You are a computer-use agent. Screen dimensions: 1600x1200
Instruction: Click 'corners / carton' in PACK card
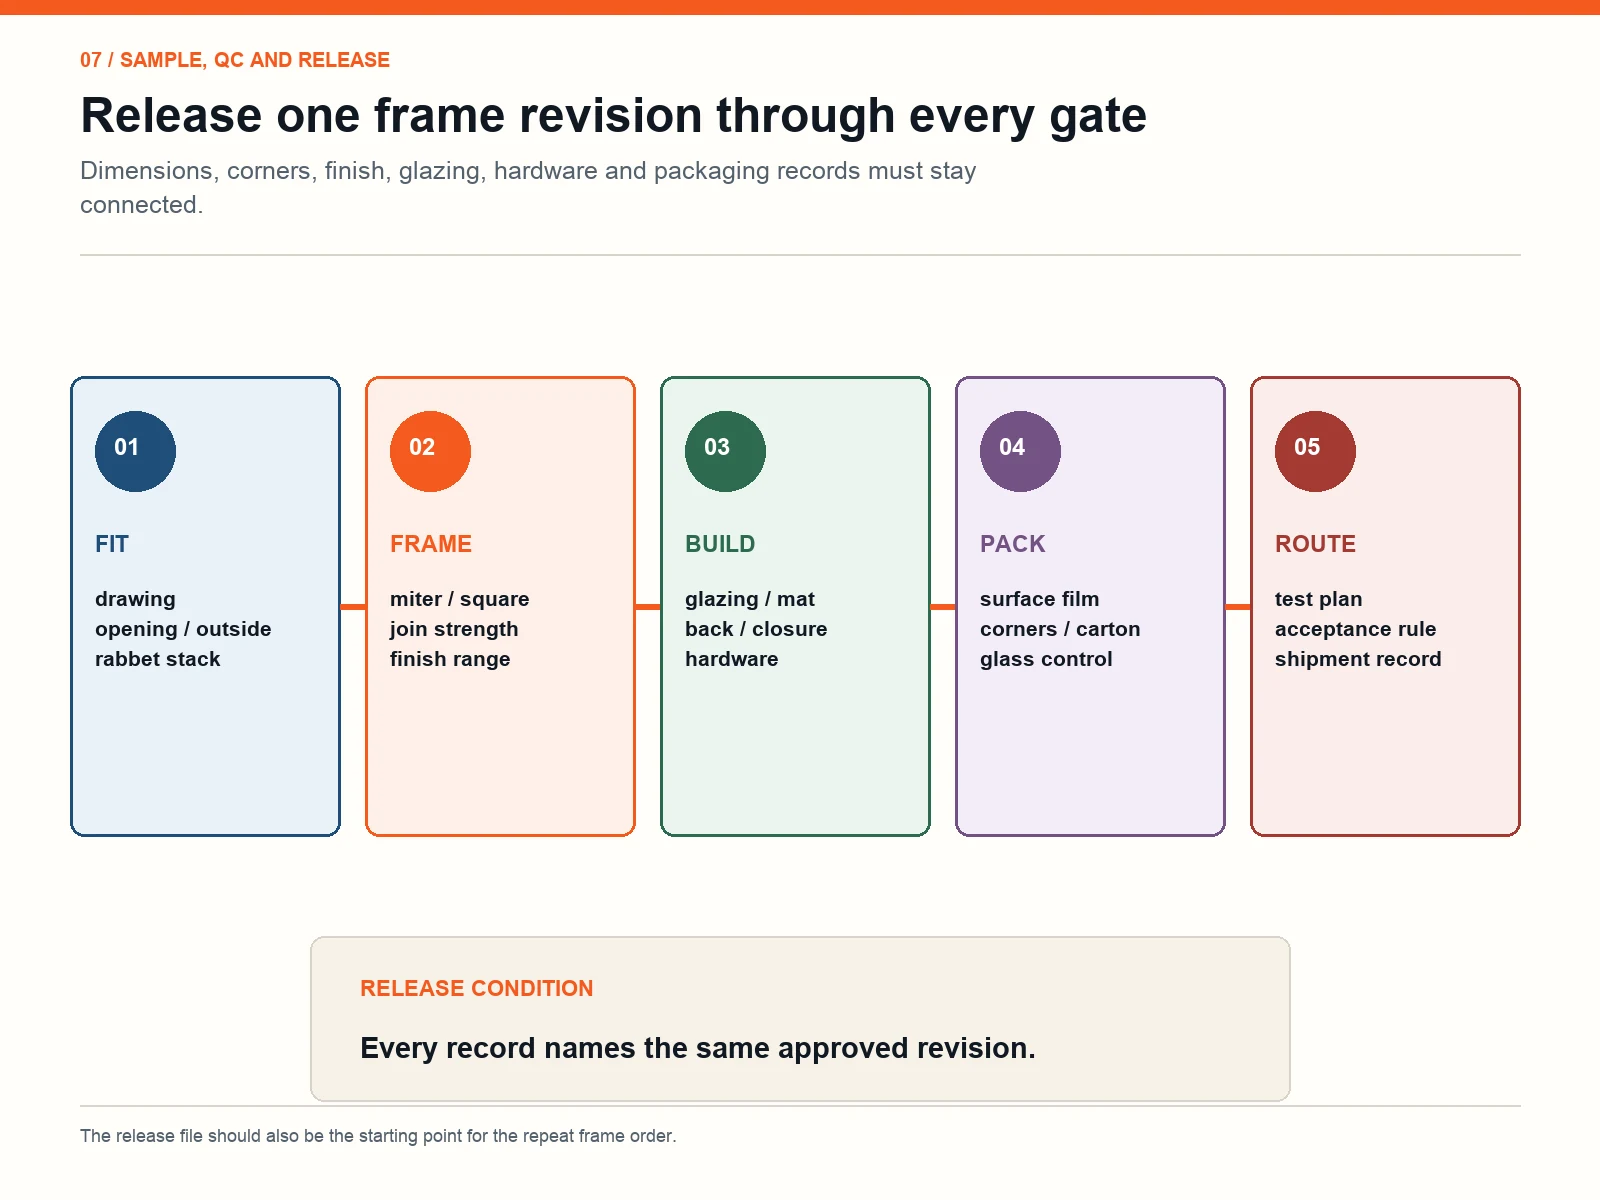(x=1060, y=629)
